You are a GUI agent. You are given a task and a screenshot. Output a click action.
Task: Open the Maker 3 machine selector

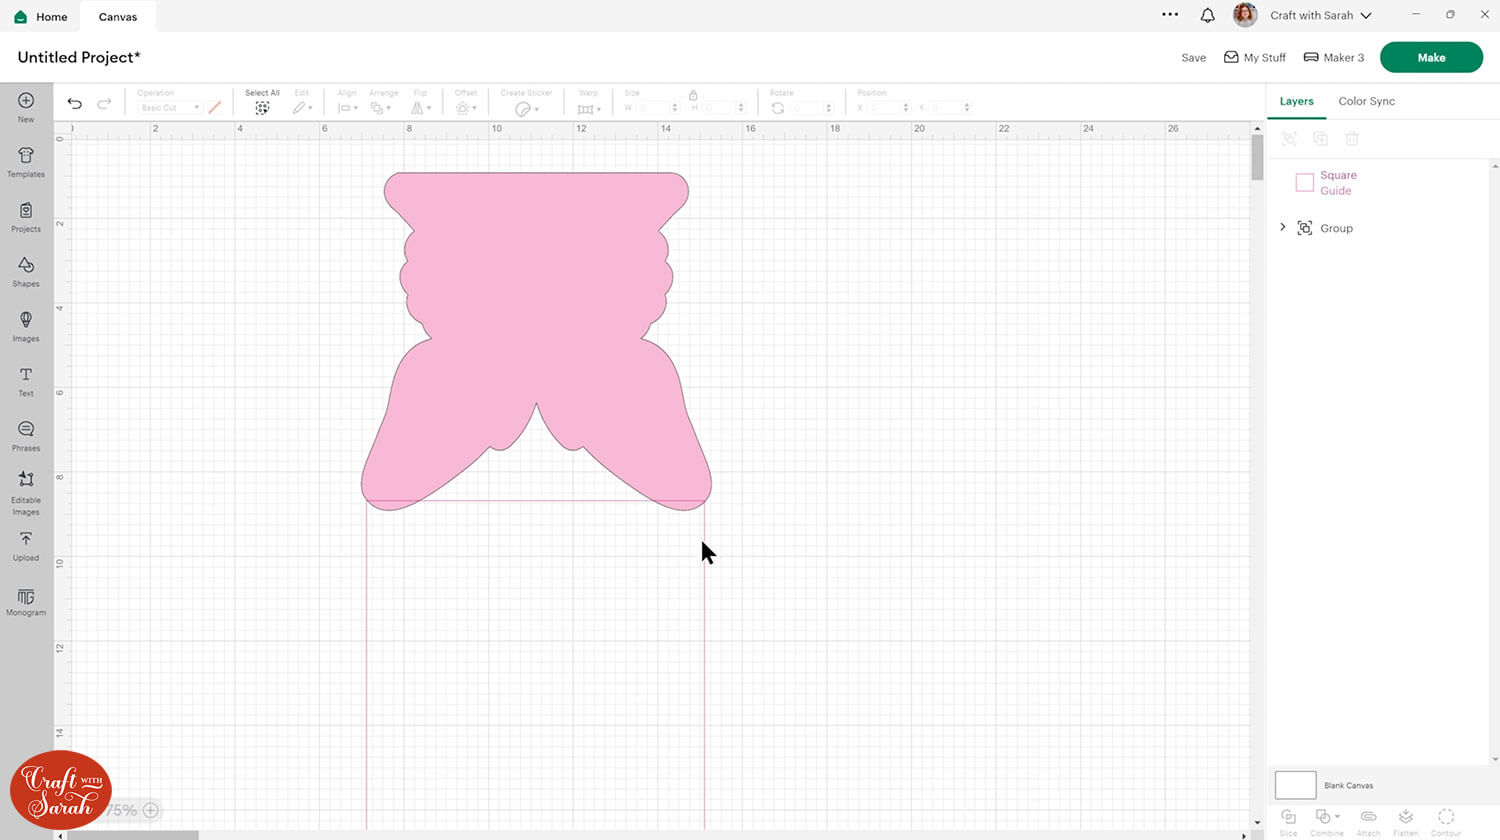tap(1334, 57)
